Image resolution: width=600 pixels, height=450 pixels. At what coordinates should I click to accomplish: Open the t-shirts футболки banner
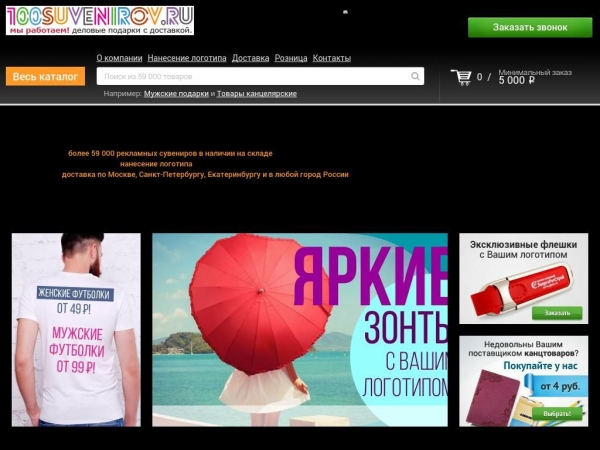76,330
